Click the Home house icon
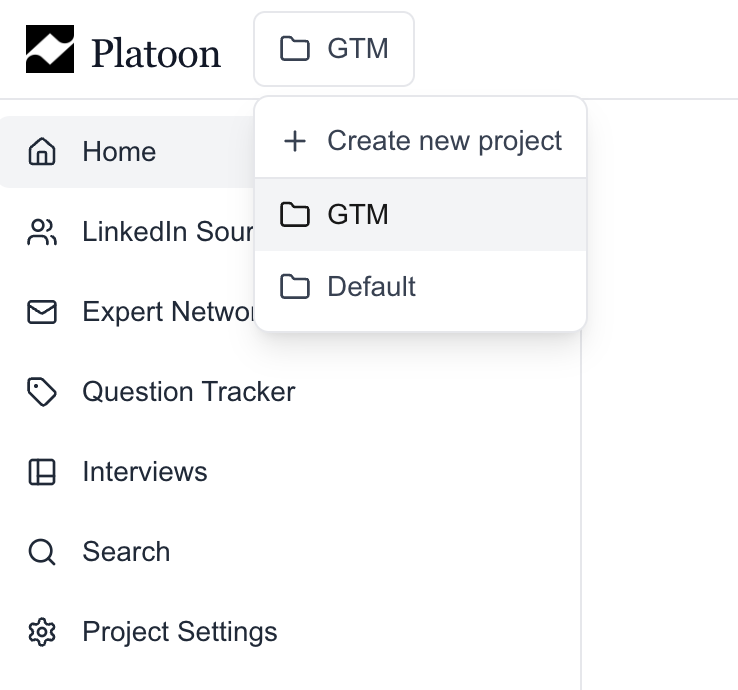This screenshot has width=738, height=690. pos(42,152)
